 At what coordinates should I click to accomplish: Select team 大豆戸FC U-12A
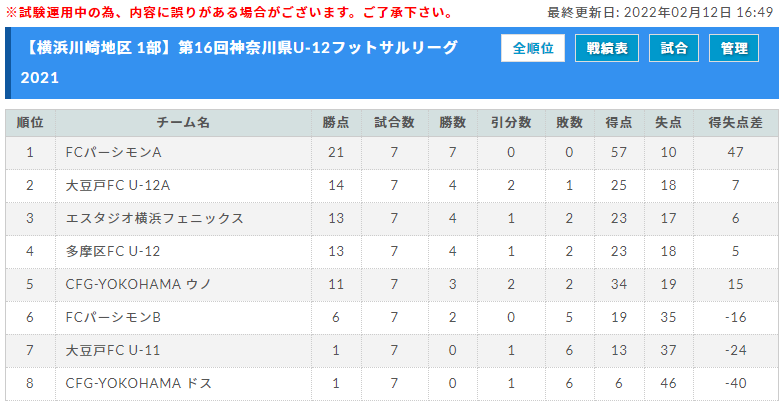pyautogui.click(x=117, y=186)
